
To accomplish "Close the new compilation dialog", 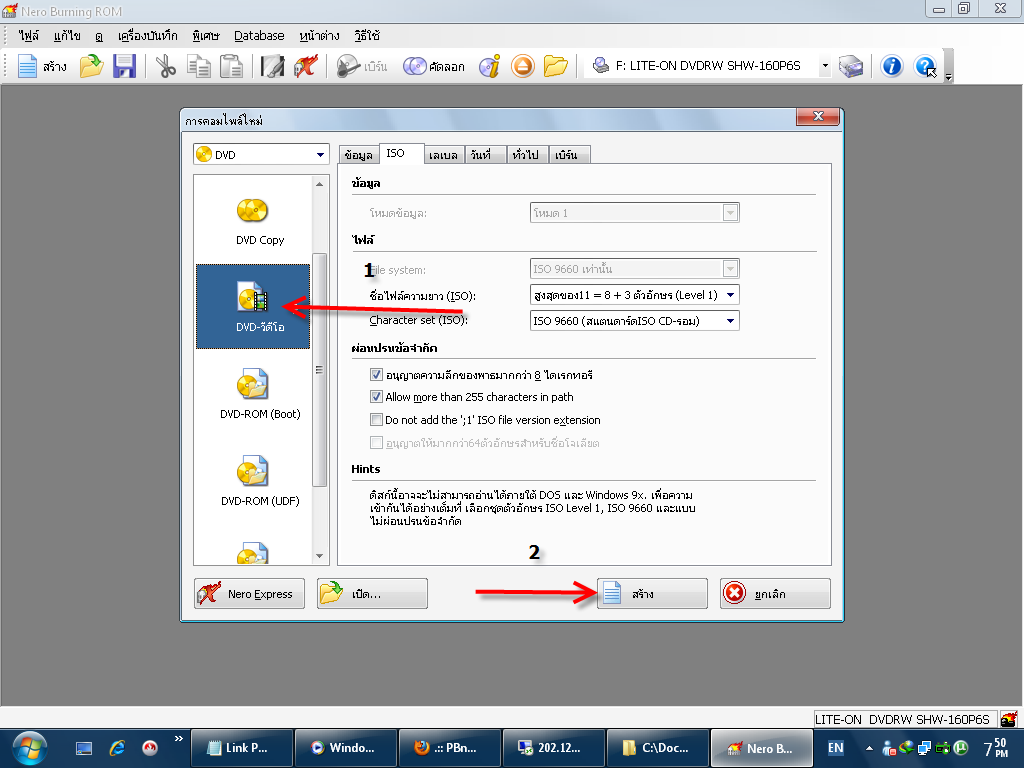I will (x=818, y=116).
